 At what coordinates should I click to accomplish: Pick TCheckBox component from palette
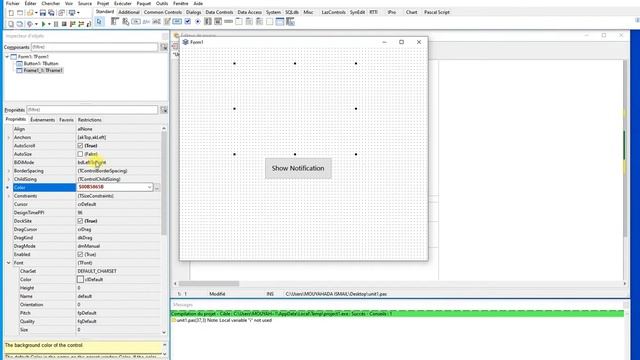pos(187,22)
